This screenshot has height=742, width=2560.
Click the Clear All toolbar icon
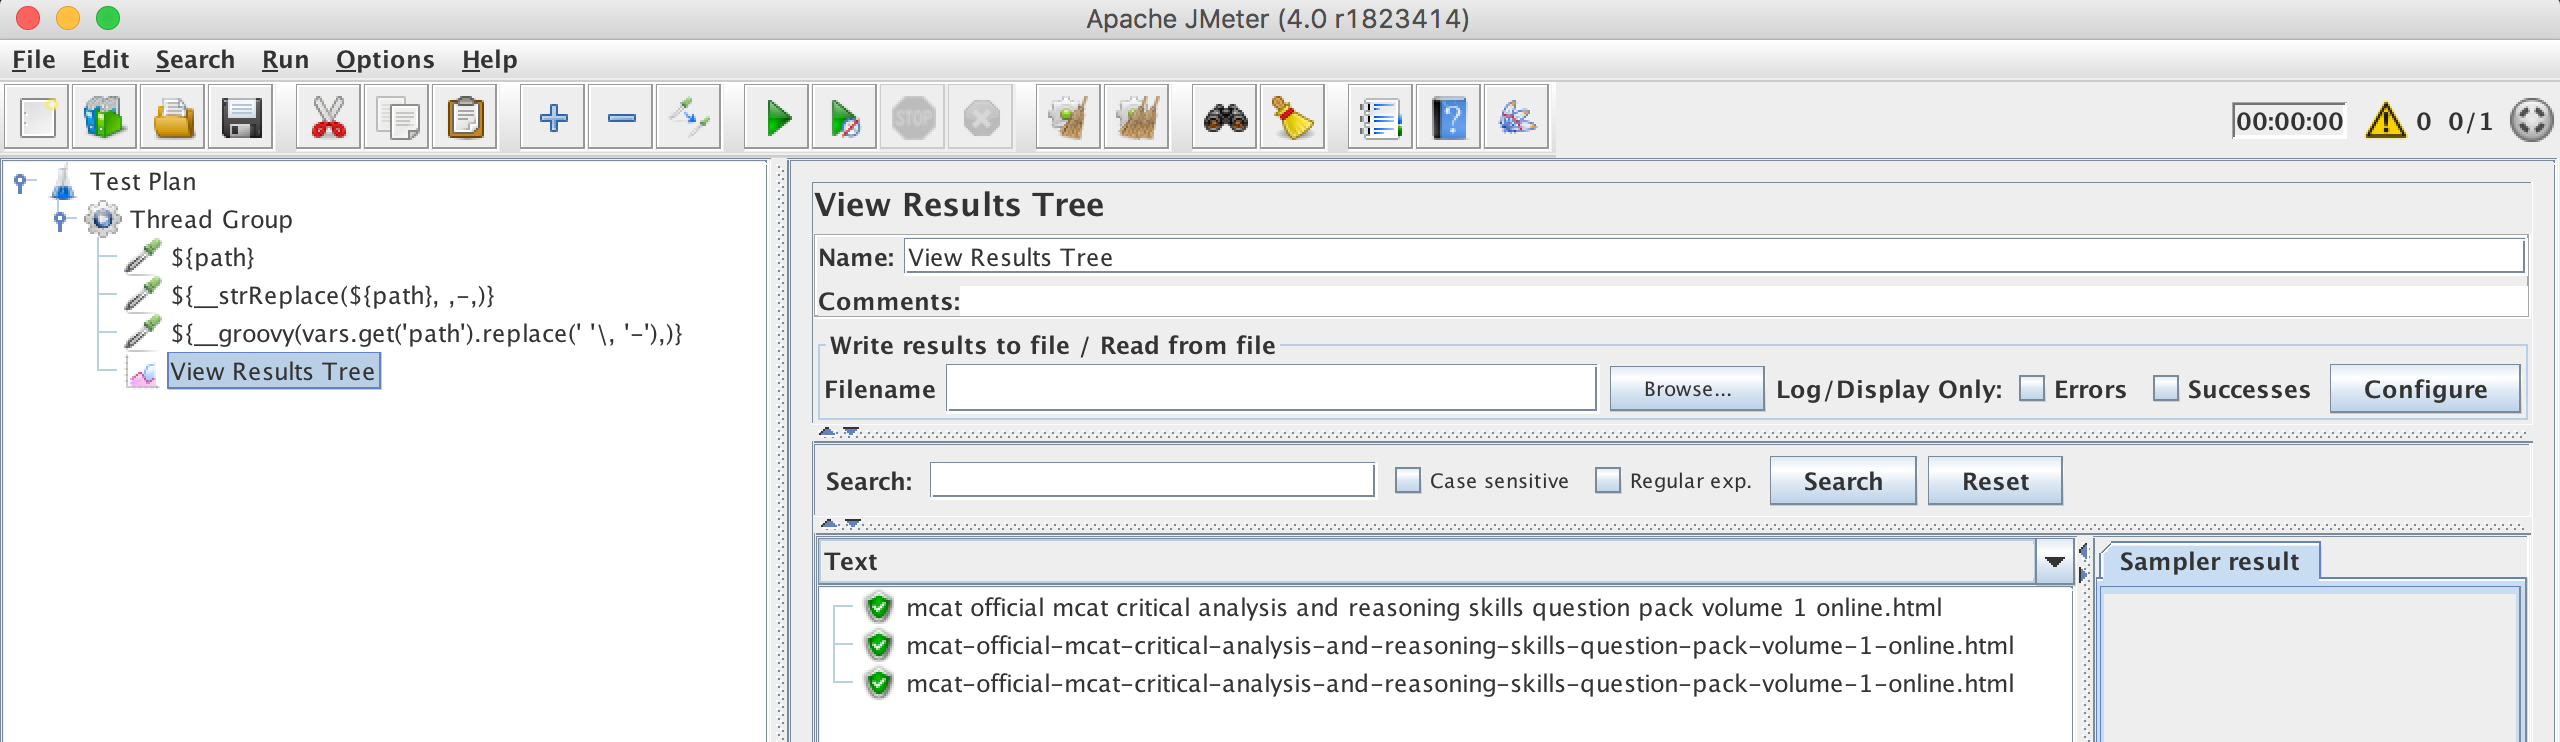pos(1136,119)
